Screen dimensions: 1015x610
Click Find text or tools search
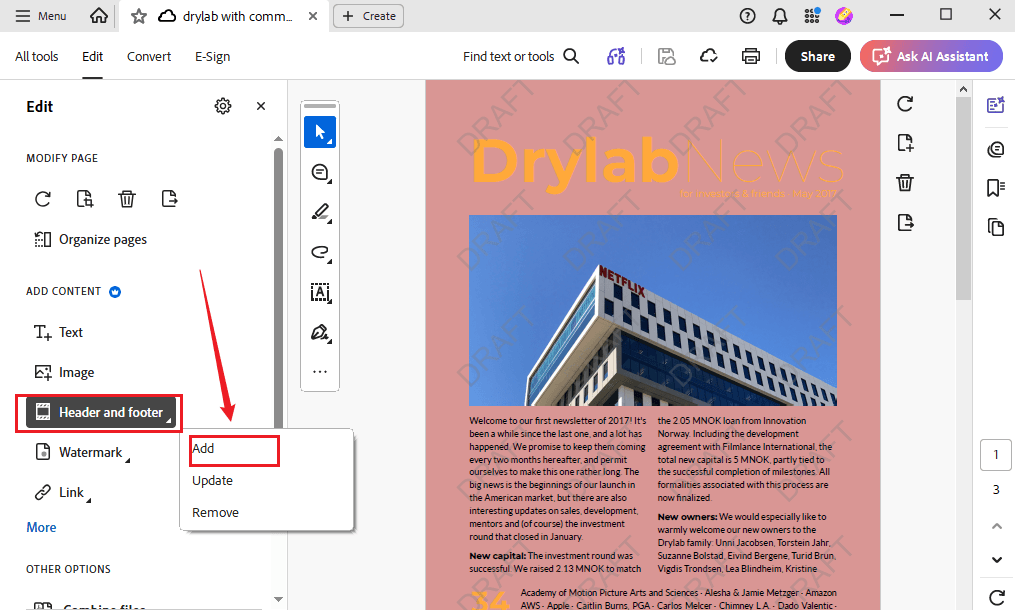(x=520, y=56)
